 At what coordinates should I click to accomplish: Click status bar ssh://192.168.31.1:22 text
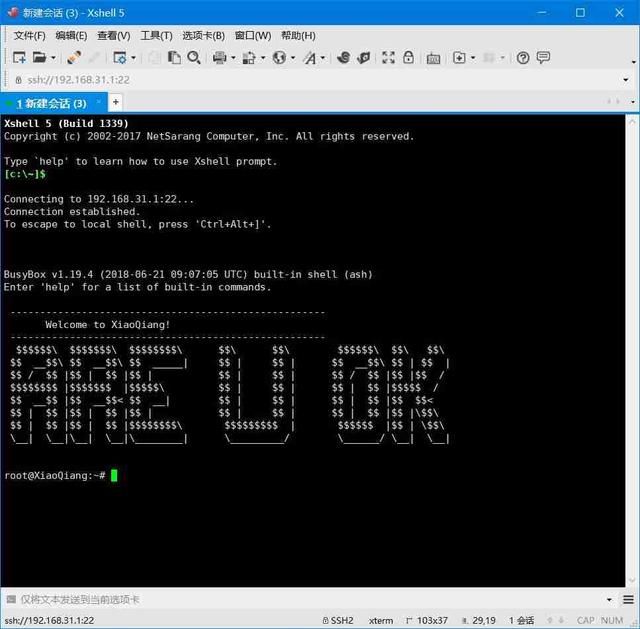[x=49, y=620]
